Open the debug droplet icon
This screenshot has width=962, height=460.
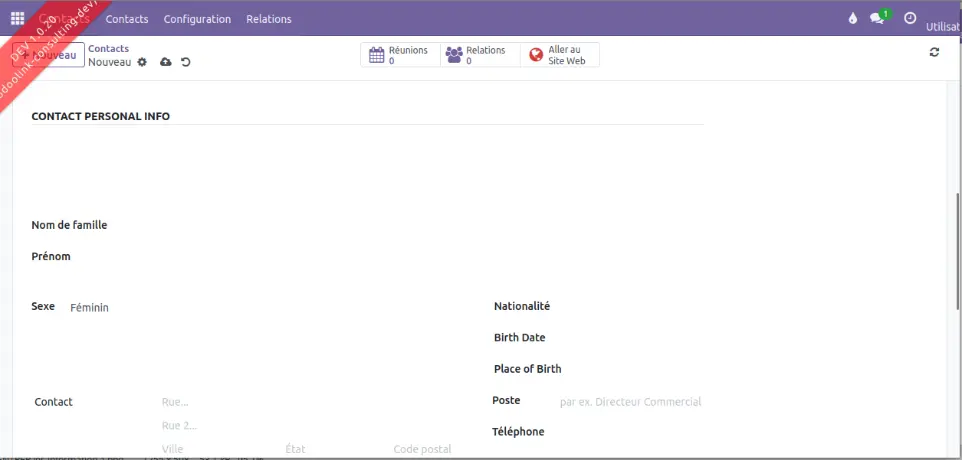click(852, 18)
